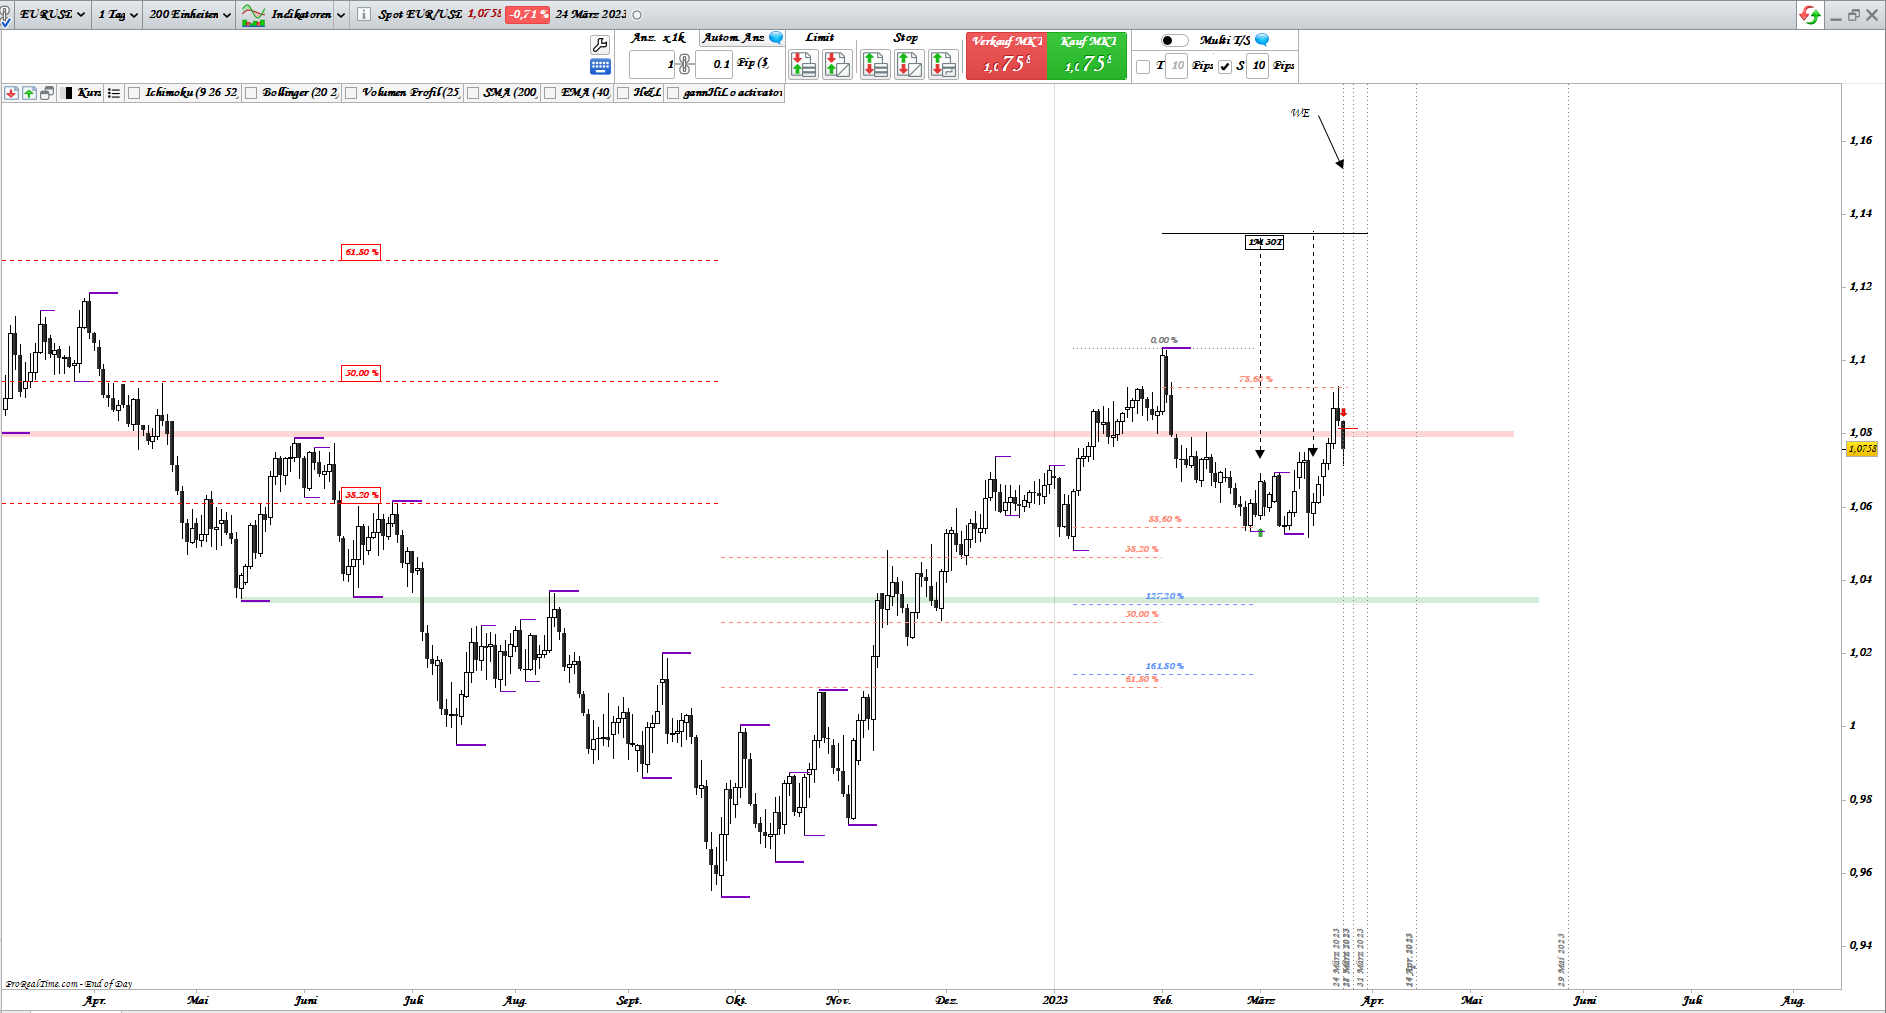The height and width of the screenshot is (1013, 1886).
Task: Click the red 38.20 % Fibonacci label box
Action: click(x=361, y=495)
